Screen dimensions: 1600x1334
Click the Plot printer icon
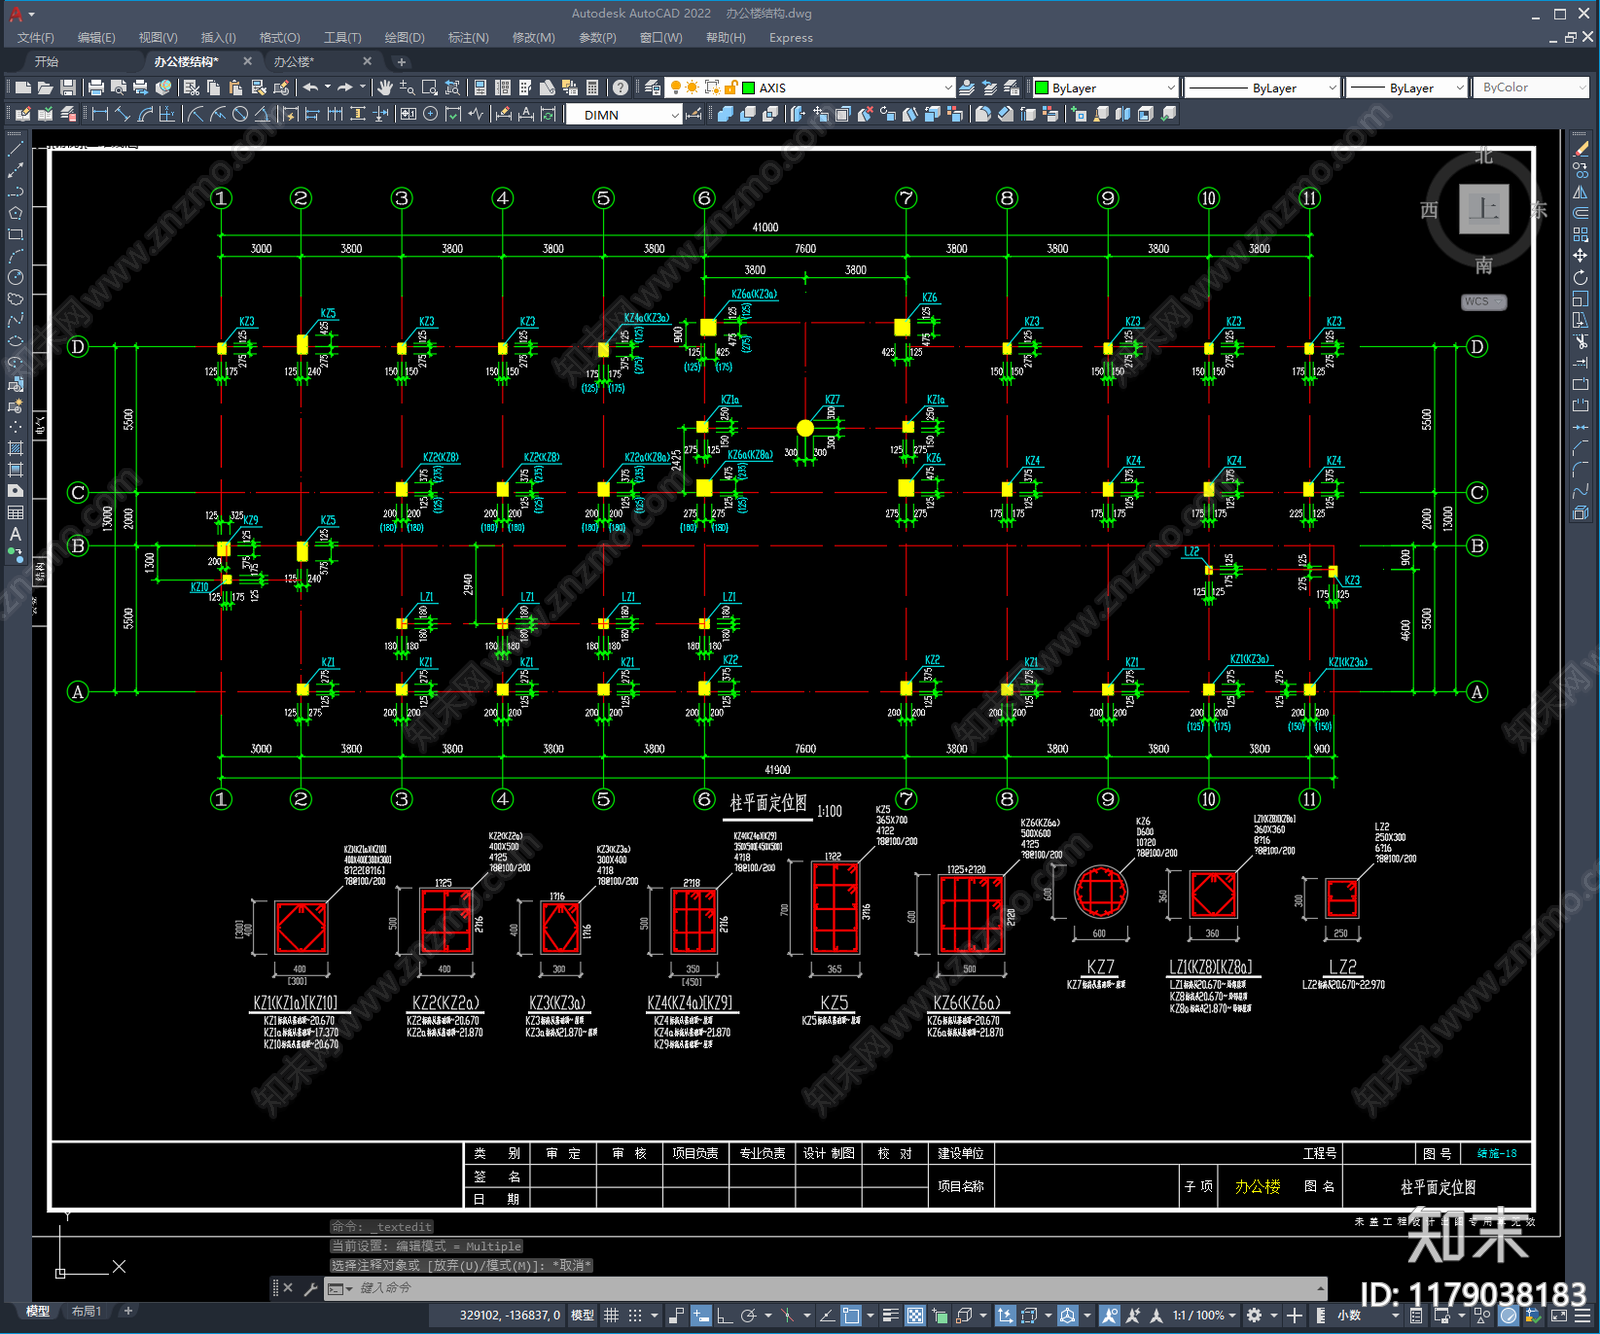[96, 88]
